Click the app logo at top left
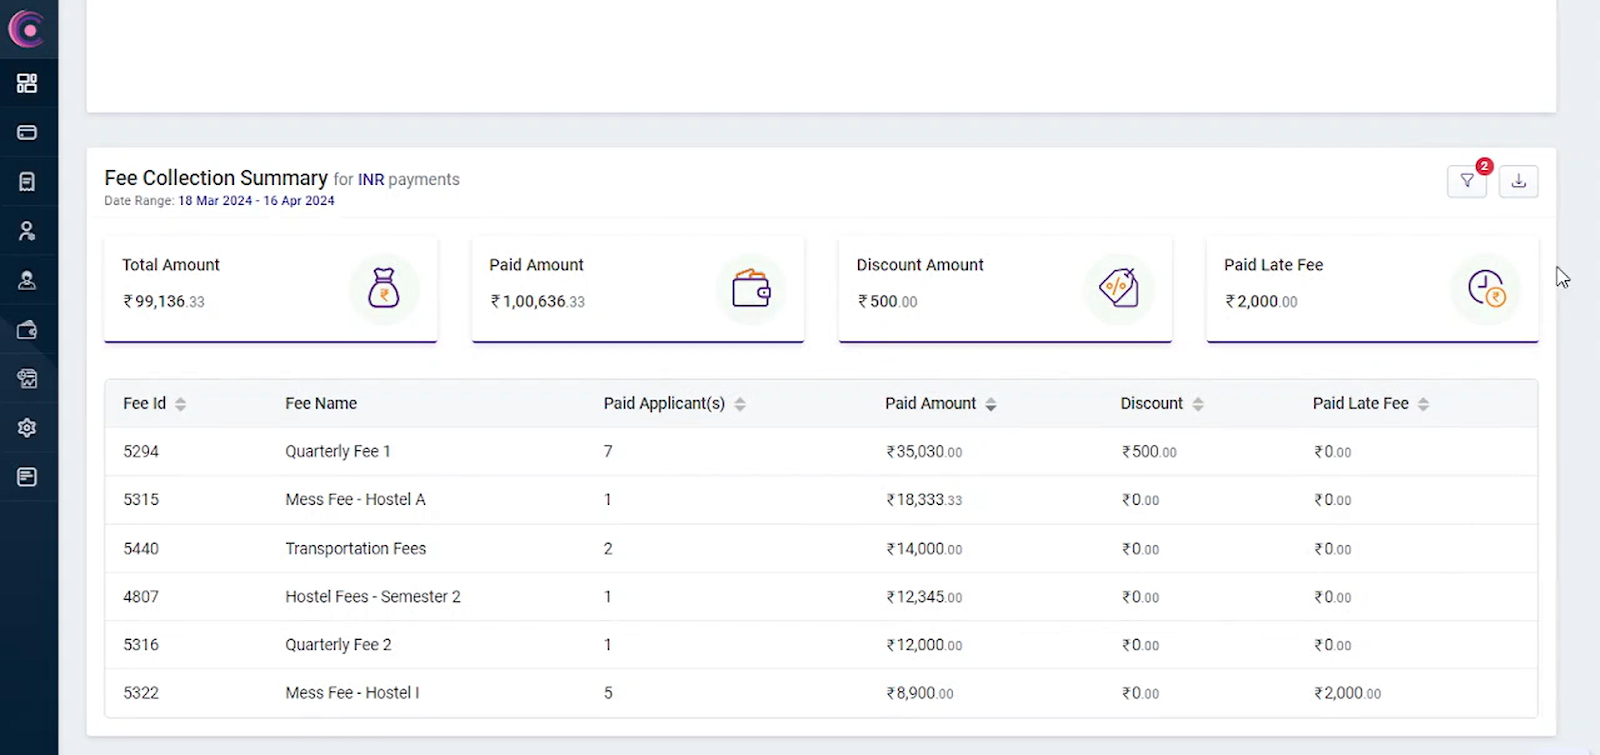This screenshot has height=755, width=1600. (27, 29)
